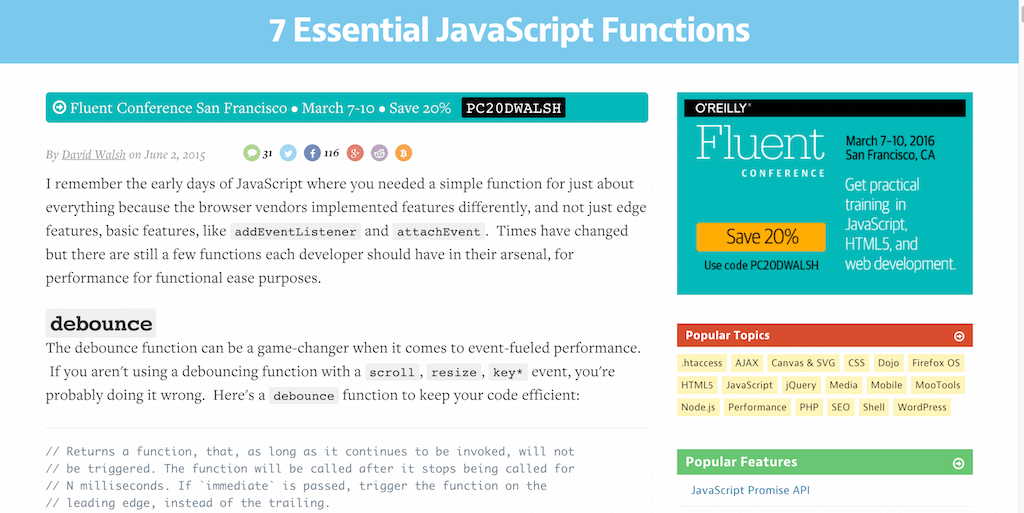Click the arrow icon in the Fluent Conference banner
1024x513 pixels.
click(x=60, y=107)
